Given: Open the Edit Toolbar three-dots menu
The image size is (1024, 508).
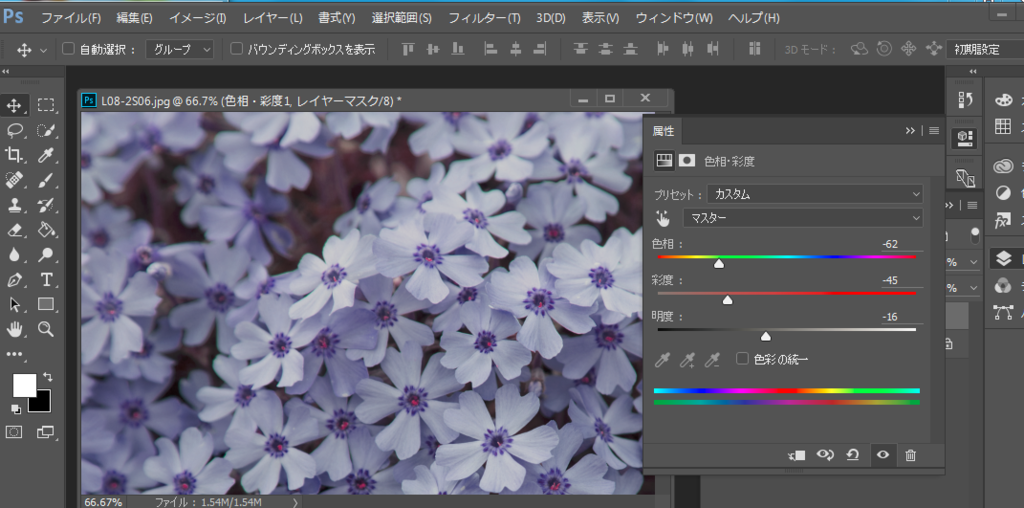Looking at the screenshot, I should pyautogui.click(x=14, y=355).
